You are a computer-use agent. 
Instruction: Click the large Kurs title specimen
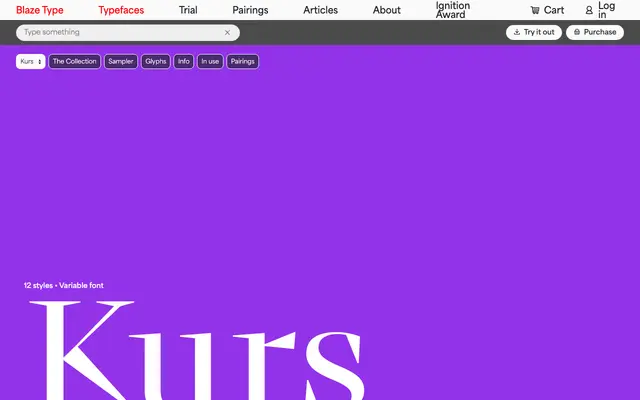coord(196,350)
